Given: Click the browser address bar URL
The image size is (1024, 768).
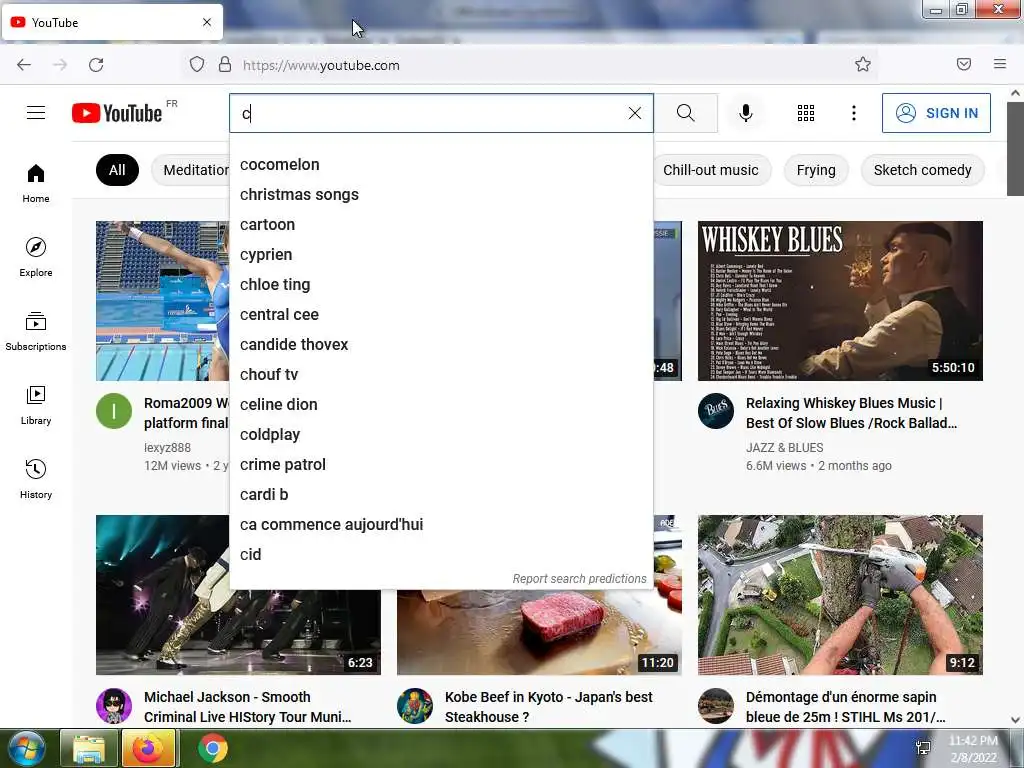Looking at the screenshot, I should [321, 65].
